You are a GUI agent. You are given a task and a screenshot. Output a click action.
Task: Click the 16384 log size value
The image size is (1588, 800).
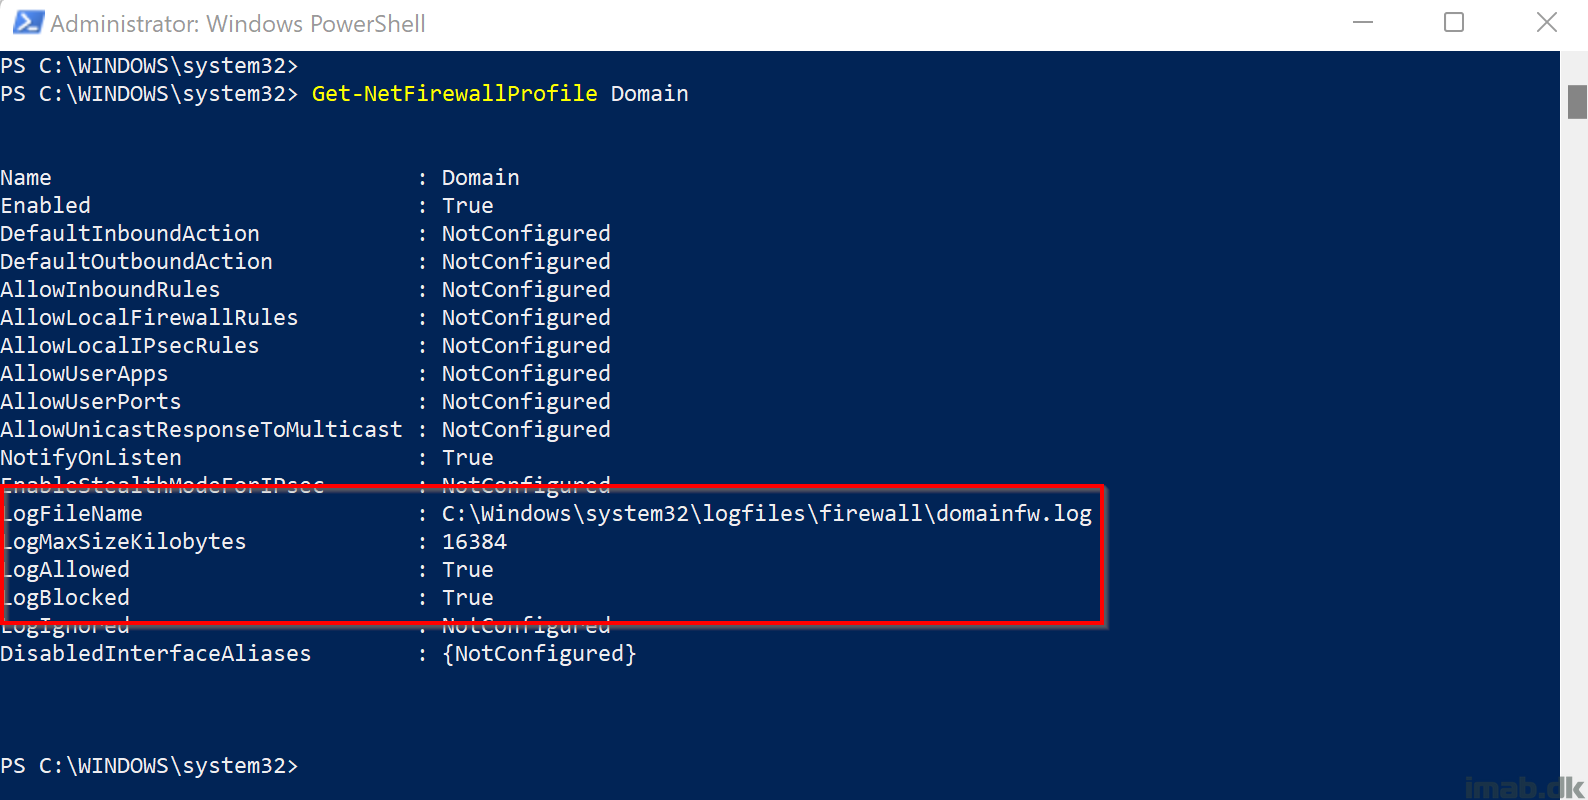(x=474, y=542)
